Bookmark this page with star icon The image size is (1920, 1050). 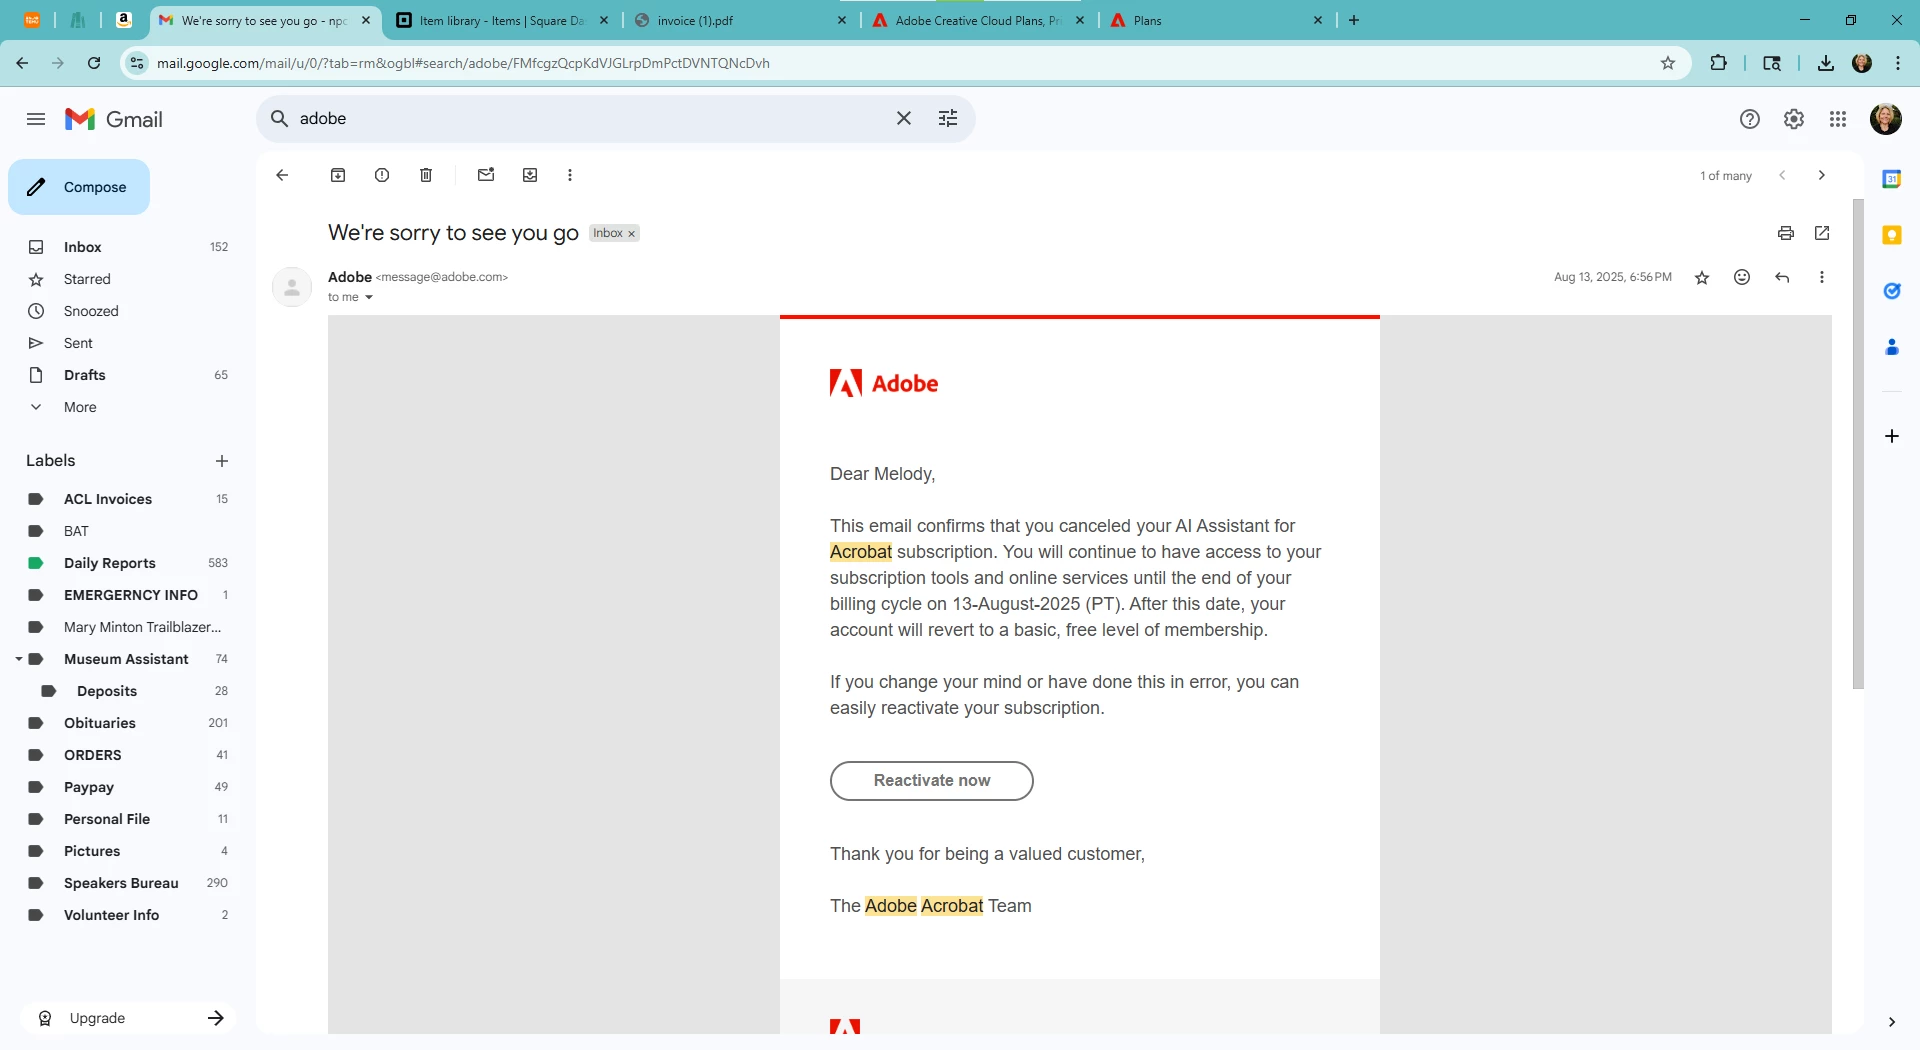click(x=1668, y=63)
